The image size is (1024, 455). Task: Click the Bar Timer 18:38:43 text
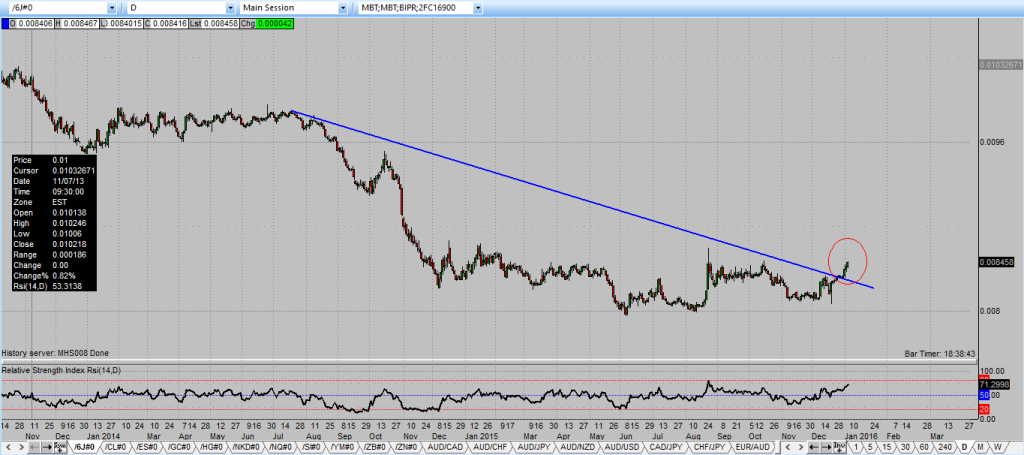pyautogui.click(x=940, y=353)
